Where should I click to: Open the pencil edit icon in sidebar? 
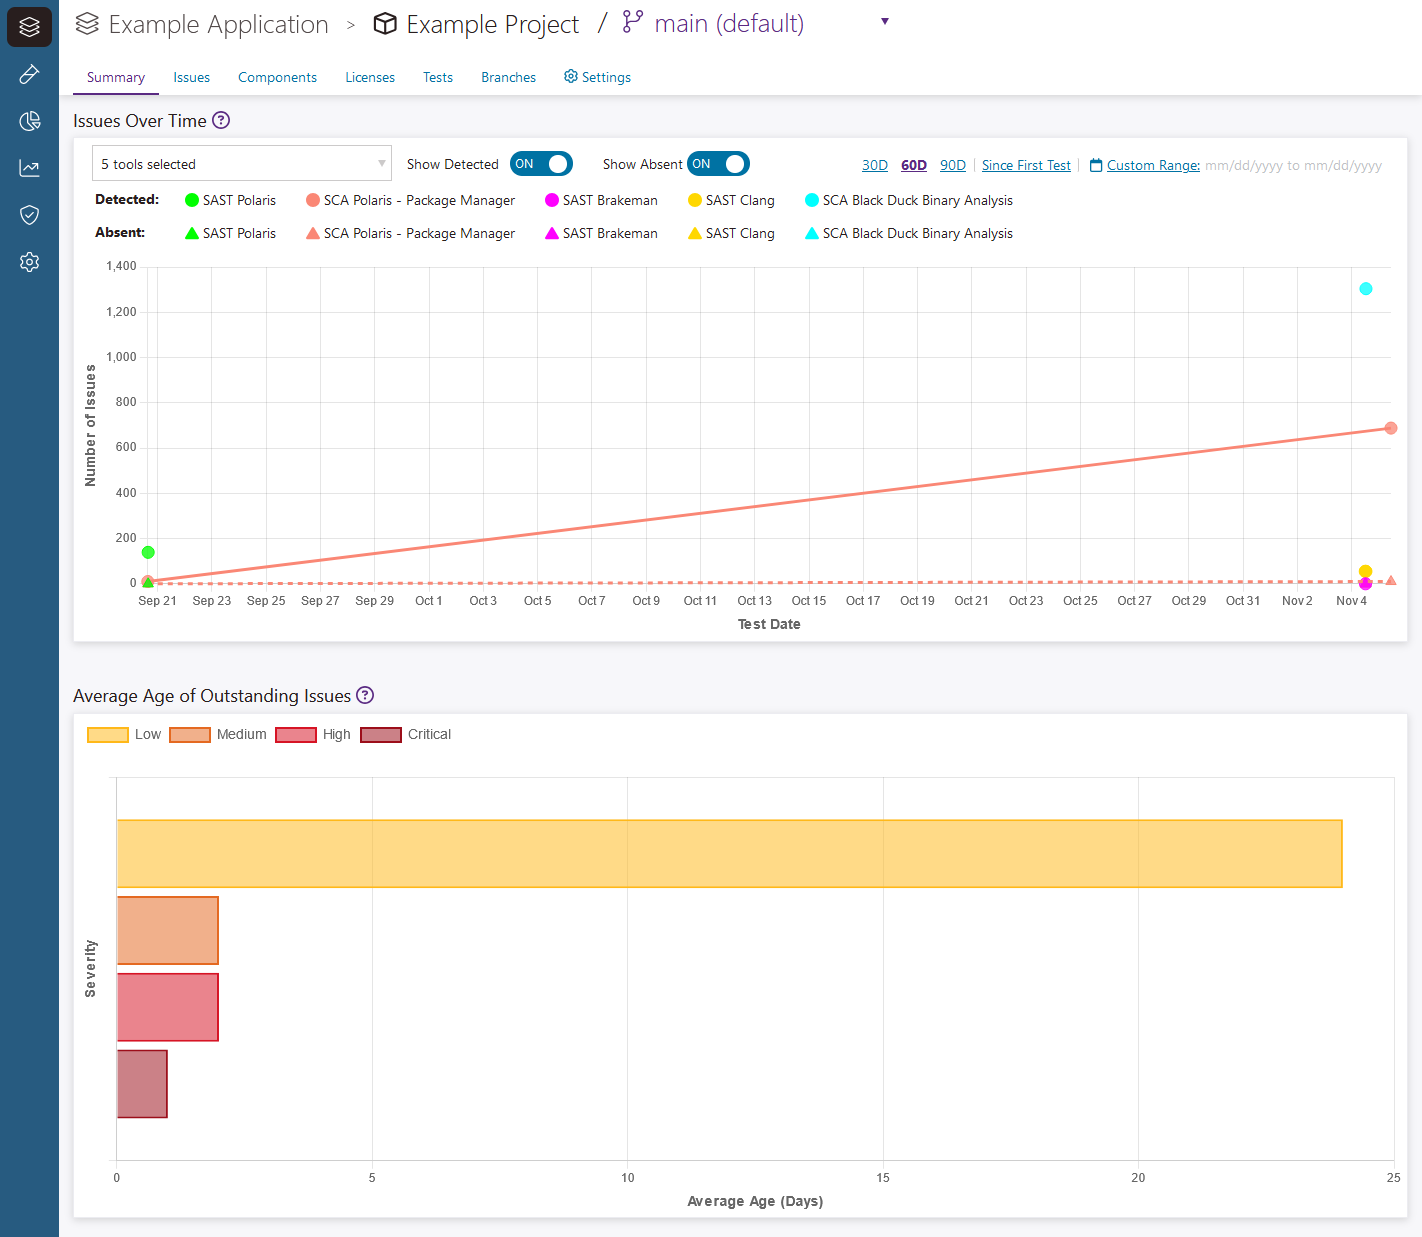tap(29, 74)
